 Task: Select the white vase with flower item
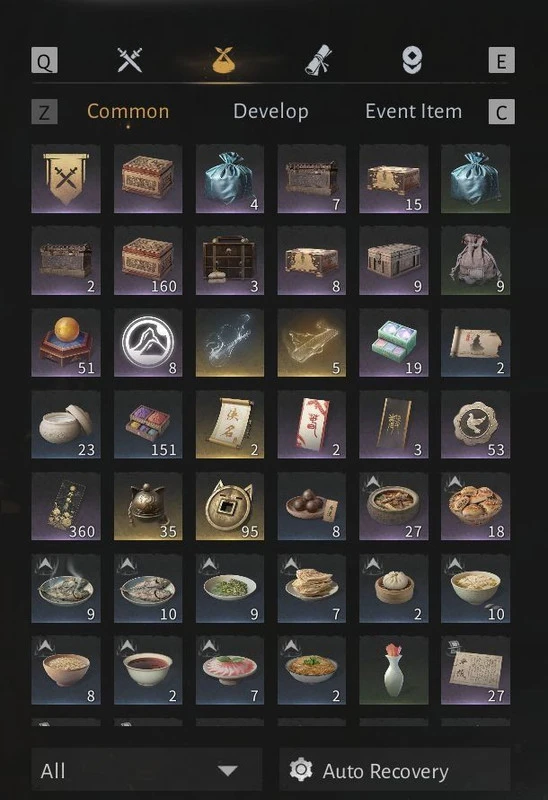click(x=393, y=670)
